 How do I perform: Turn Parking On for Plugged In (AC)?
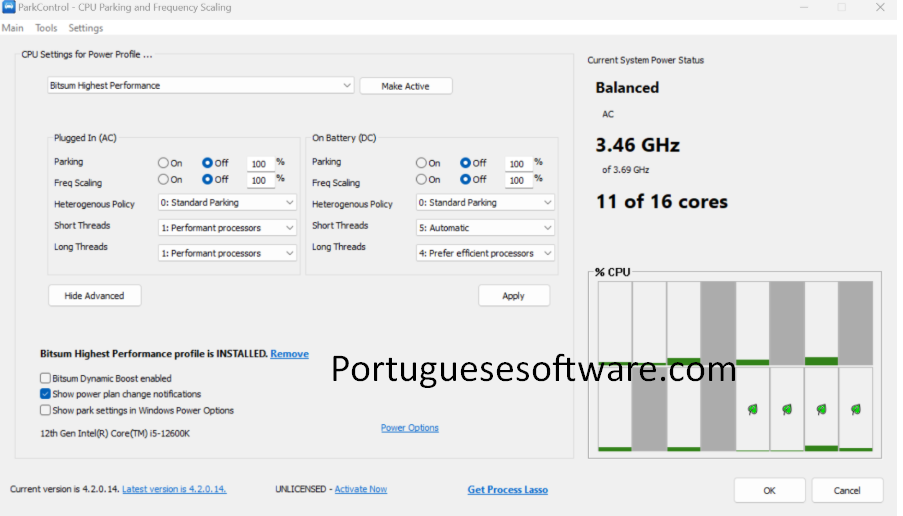164,163
